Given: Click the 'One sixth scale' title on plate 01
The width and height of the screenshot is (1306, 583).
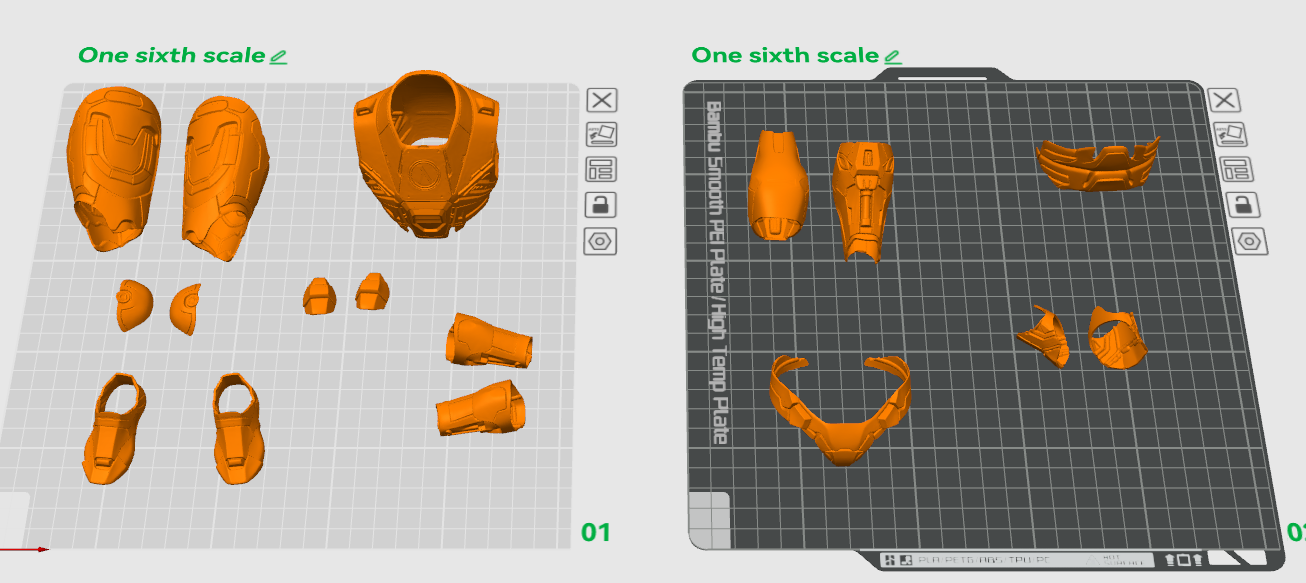Looking at the screenshot, I should (172, 55).
